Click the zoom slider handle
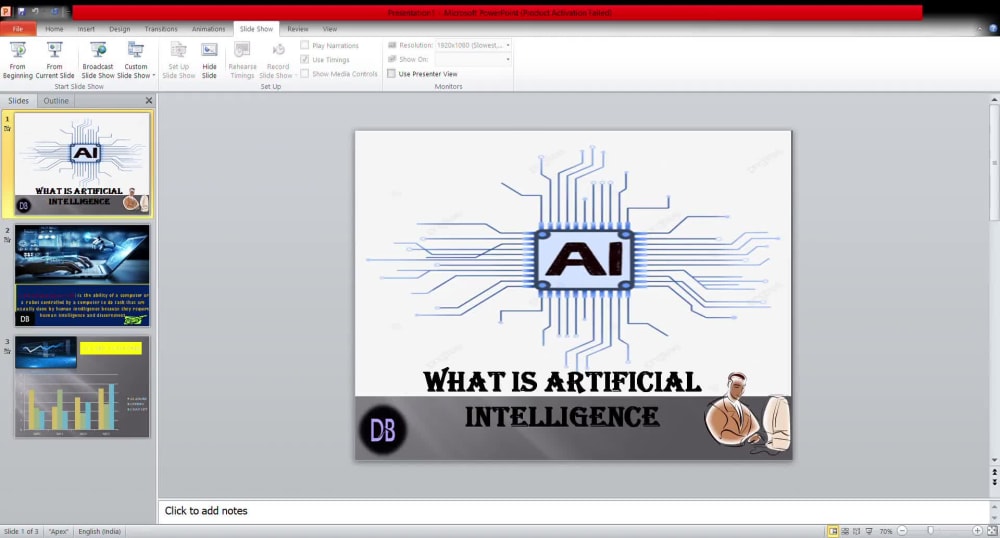Image resolution: width=1000 pixels, height=538 pixels. pos(930,530)
